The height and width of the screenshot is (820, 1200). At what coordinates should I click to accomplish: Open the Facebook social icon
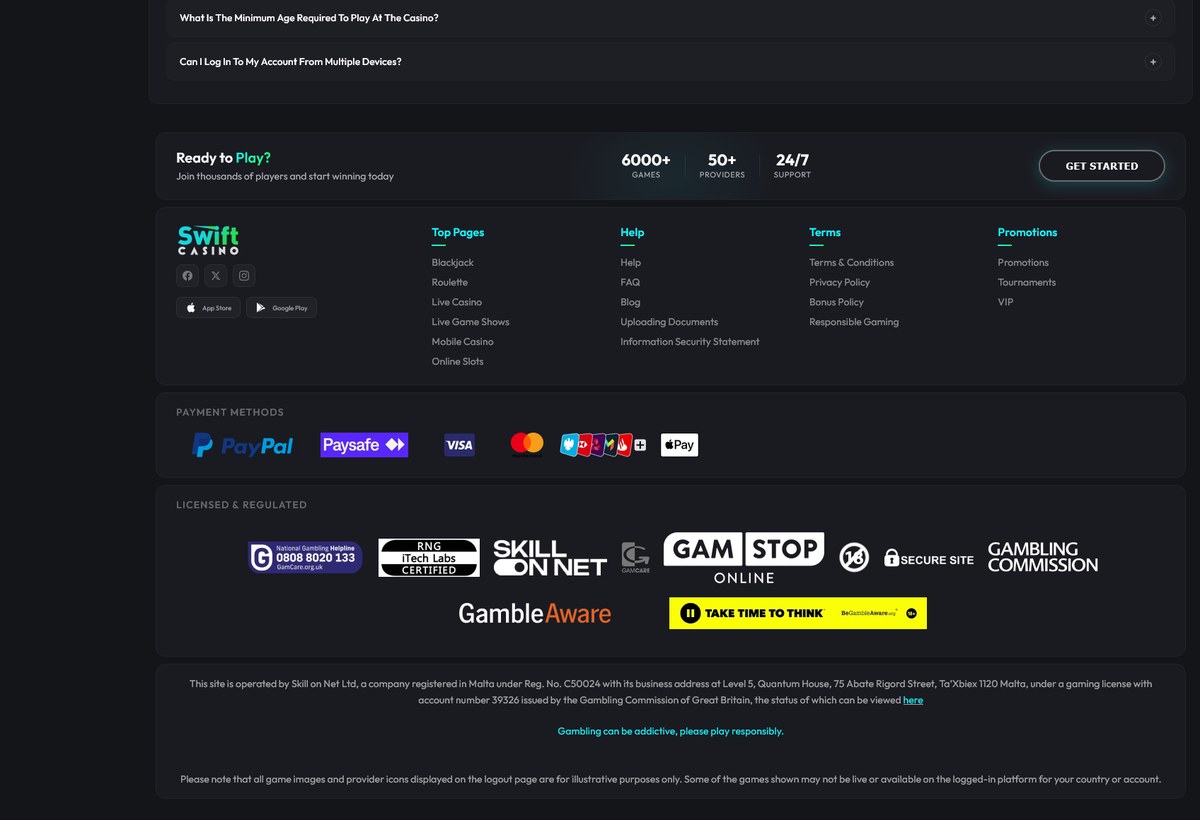[187, 276]
